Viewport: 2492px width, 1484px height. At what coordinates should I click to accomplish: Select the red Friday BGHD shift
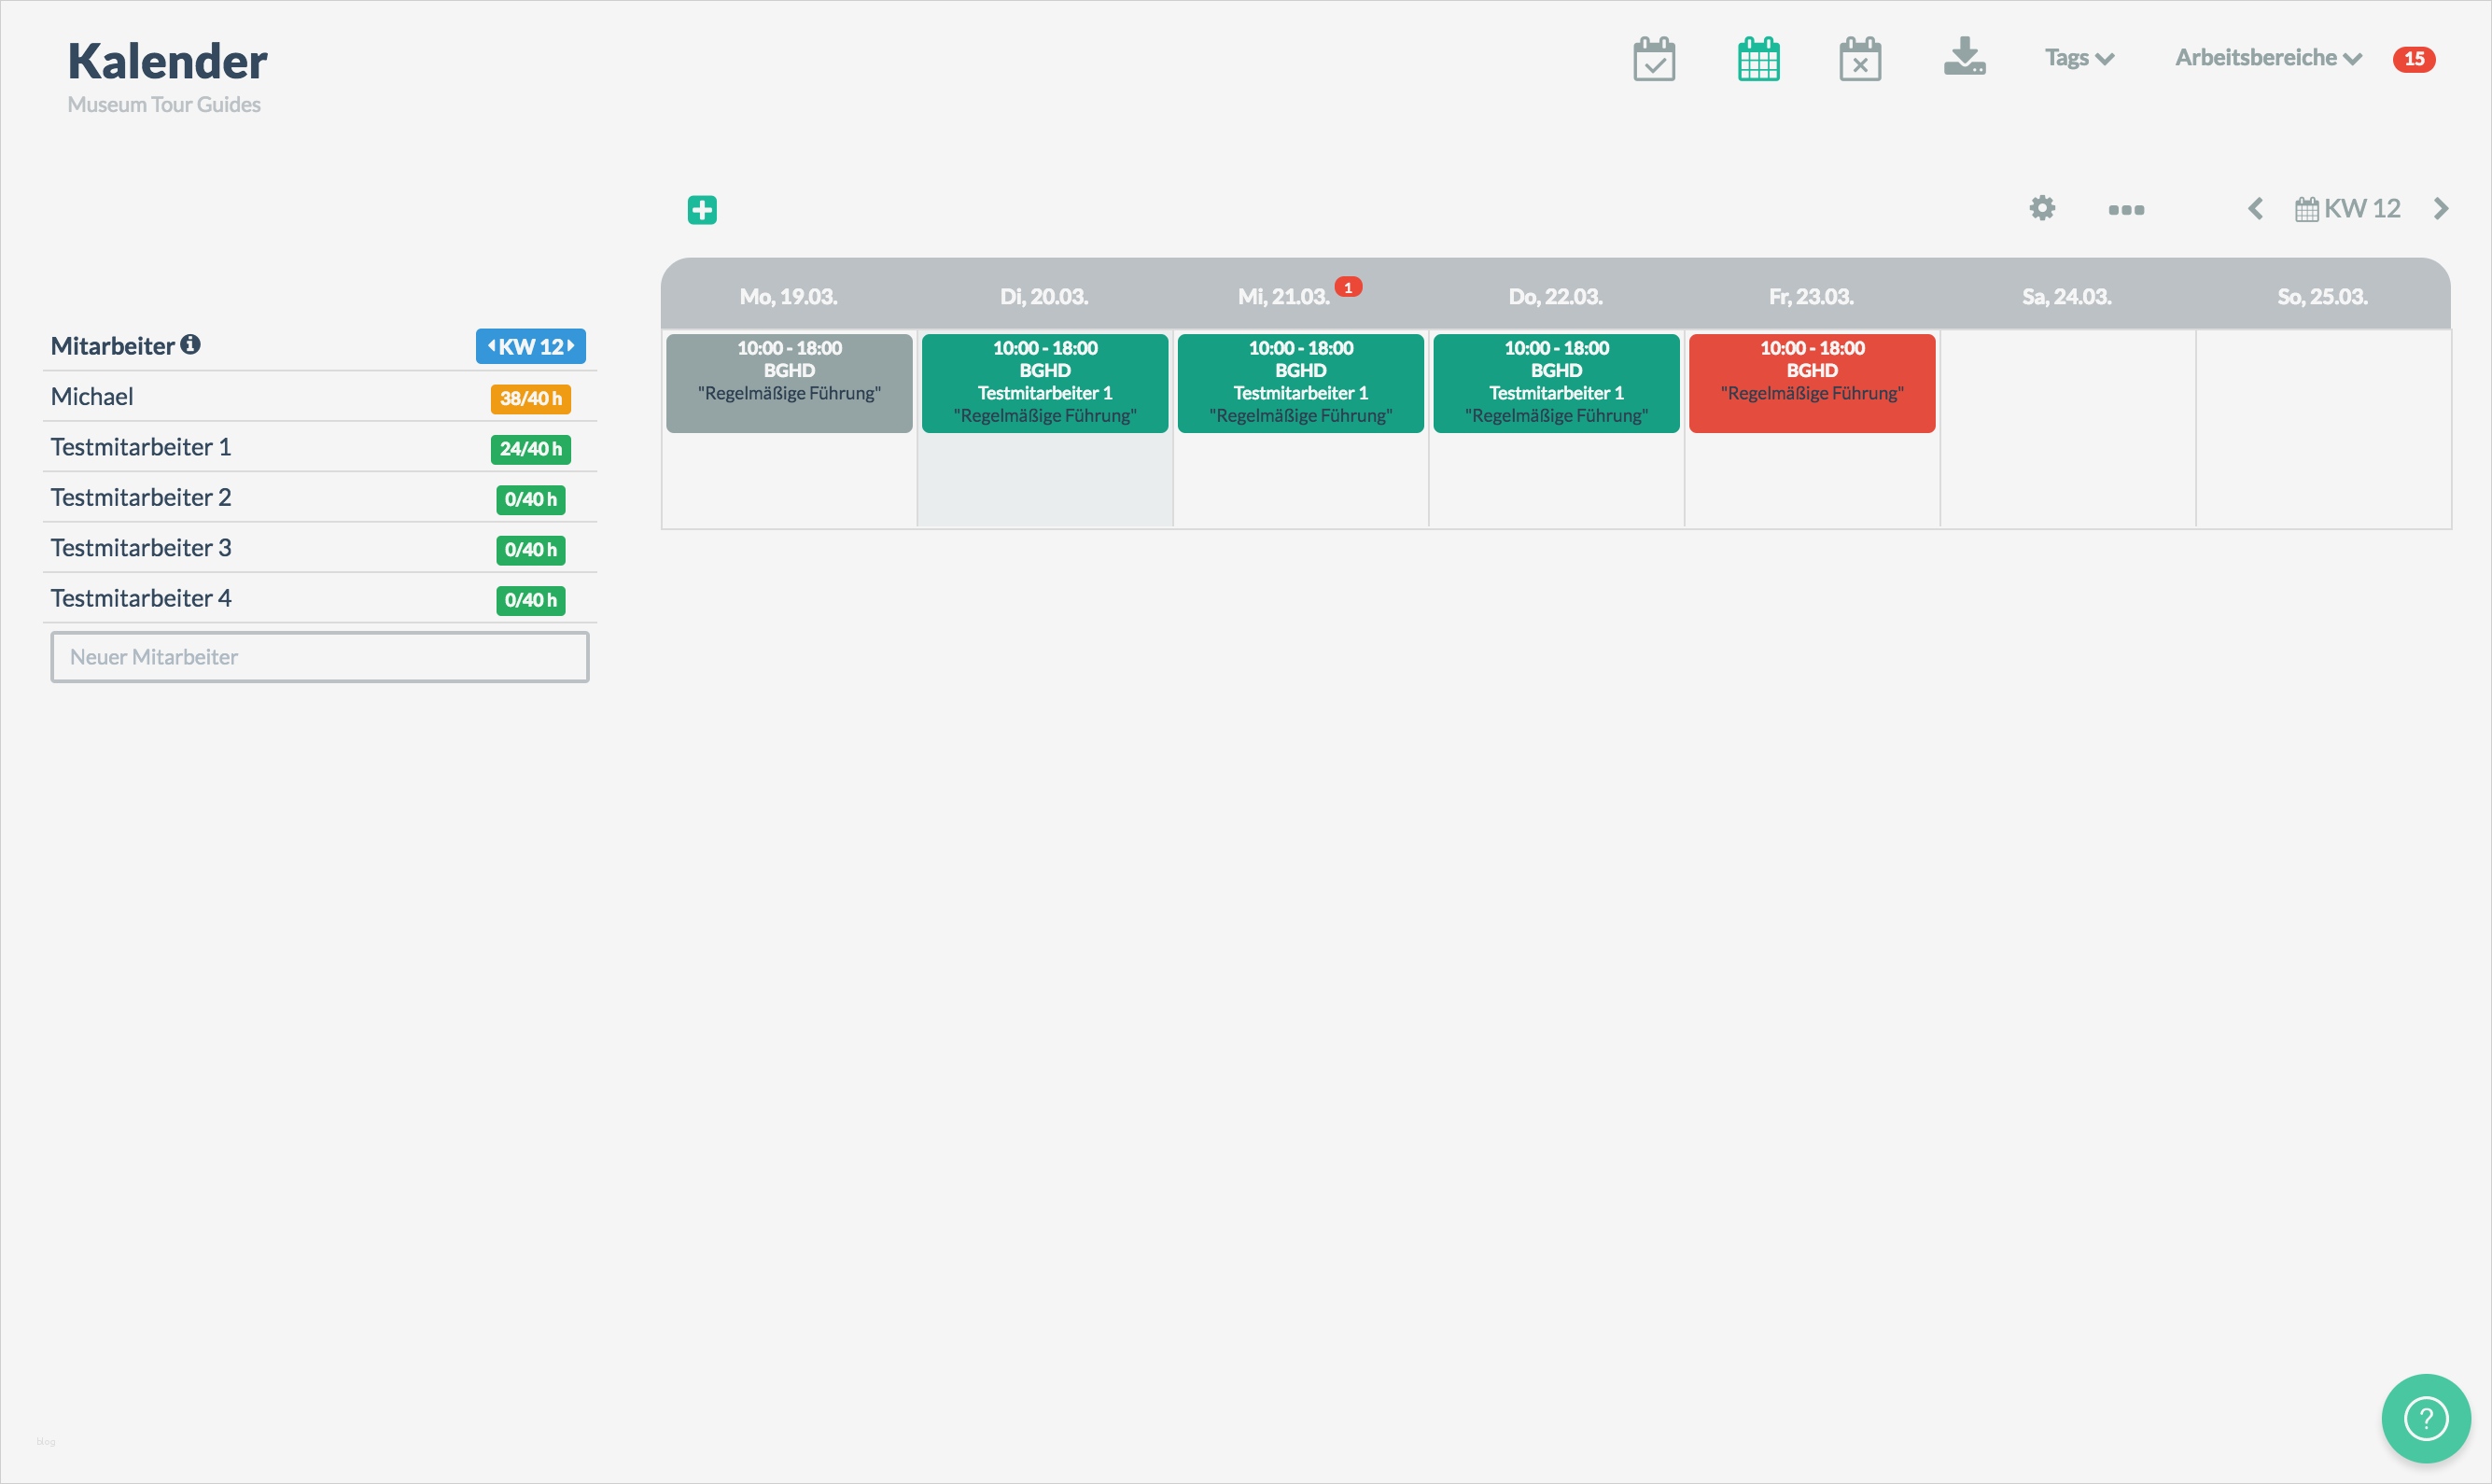tap(1812, 382)
